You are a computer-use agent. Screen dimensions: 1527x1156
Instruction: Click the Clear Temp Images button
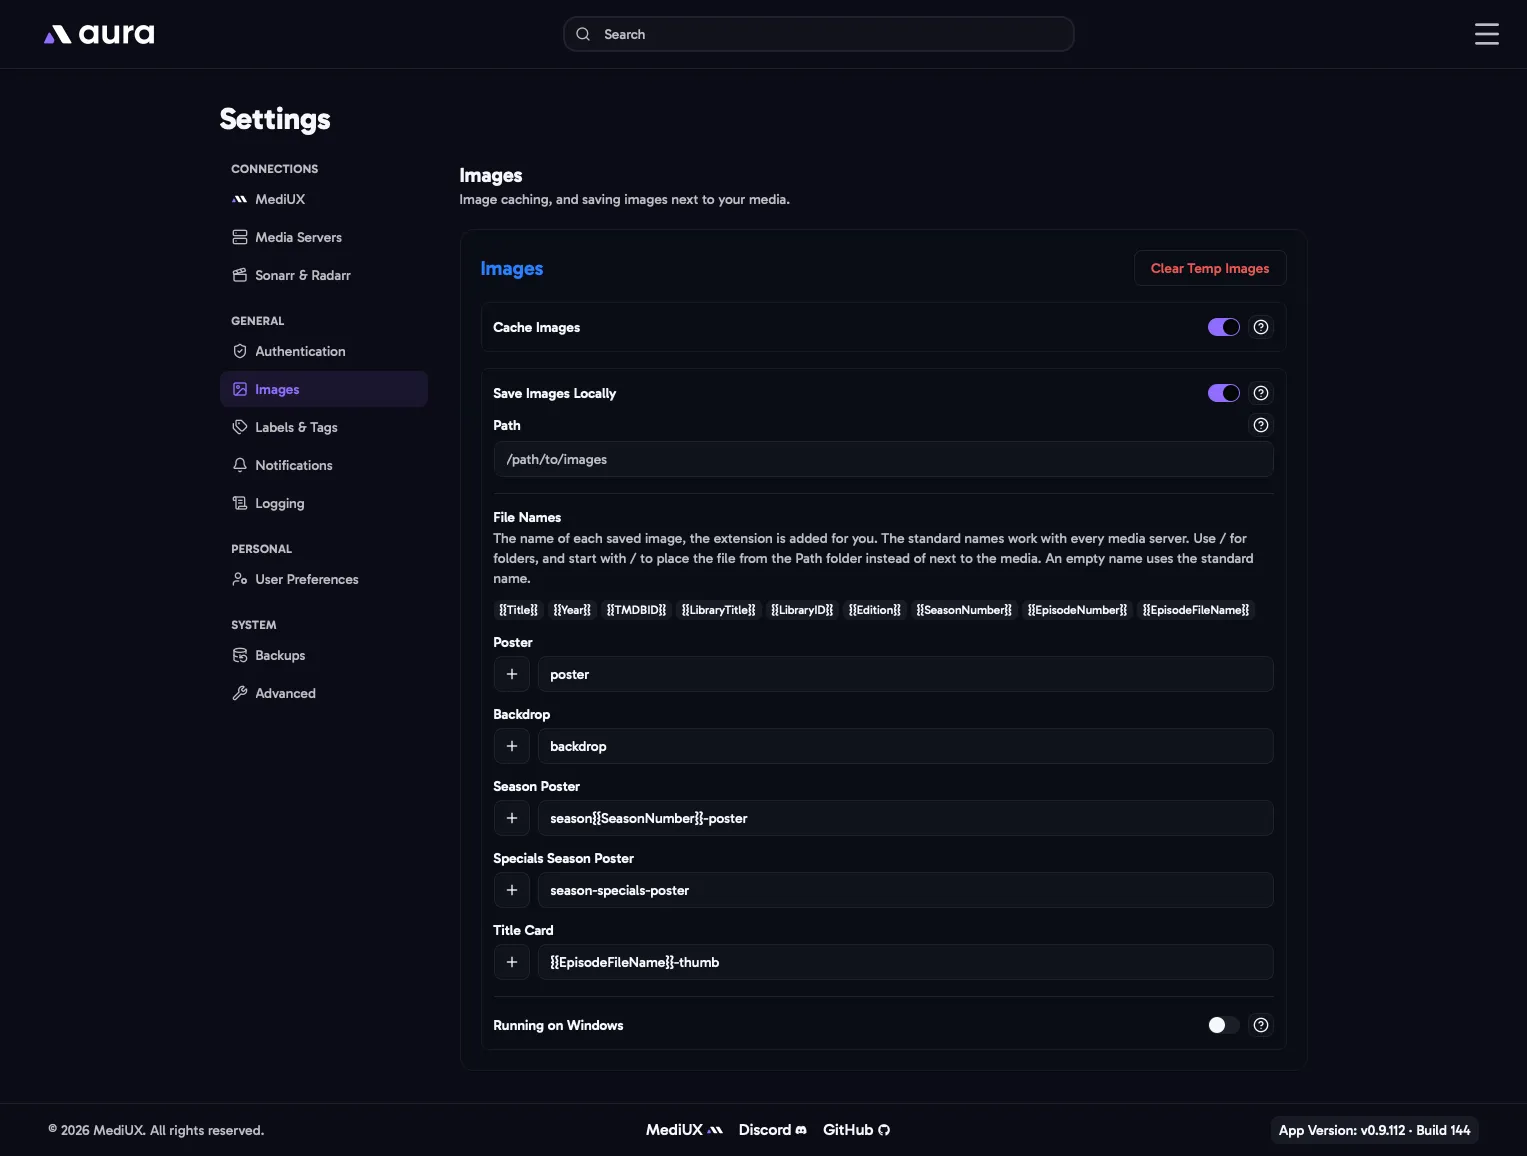(1210, 268)
